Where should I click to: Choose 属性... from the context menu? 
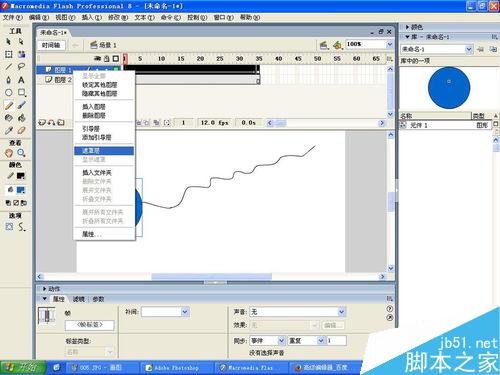pos(104,234)
